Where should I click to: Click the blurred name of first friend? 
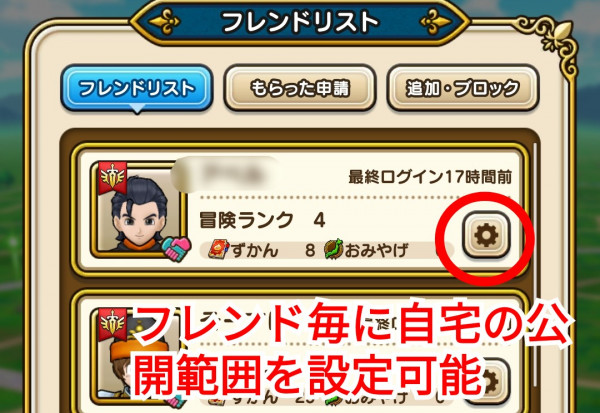[226, 175]
